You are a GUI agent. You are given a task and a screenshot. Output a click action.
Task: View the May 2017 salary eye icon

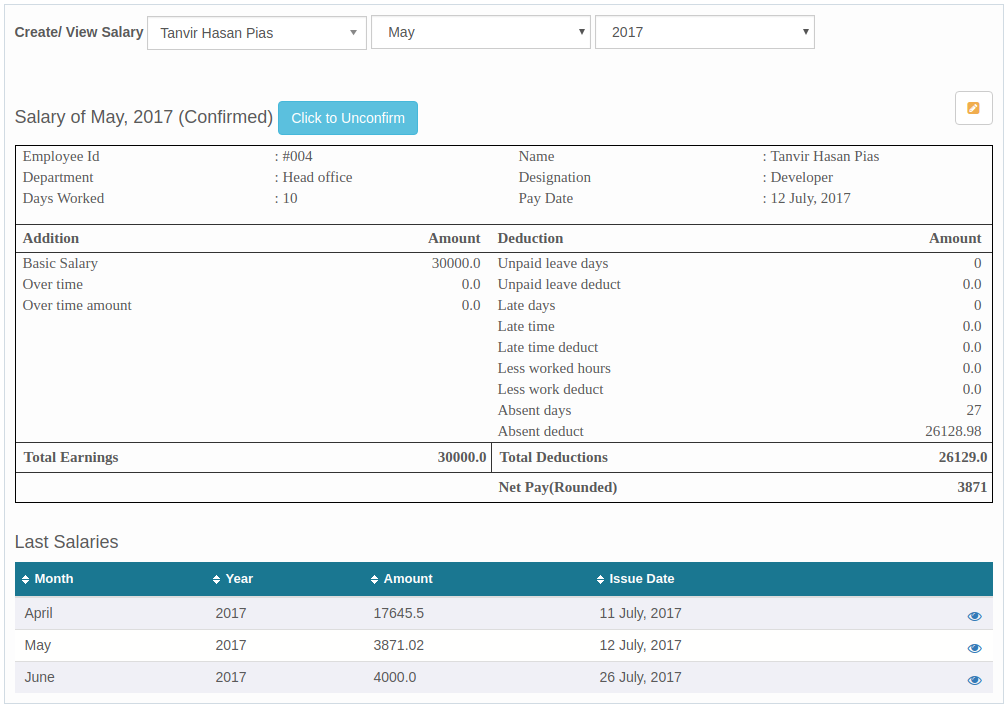(974, 648)
